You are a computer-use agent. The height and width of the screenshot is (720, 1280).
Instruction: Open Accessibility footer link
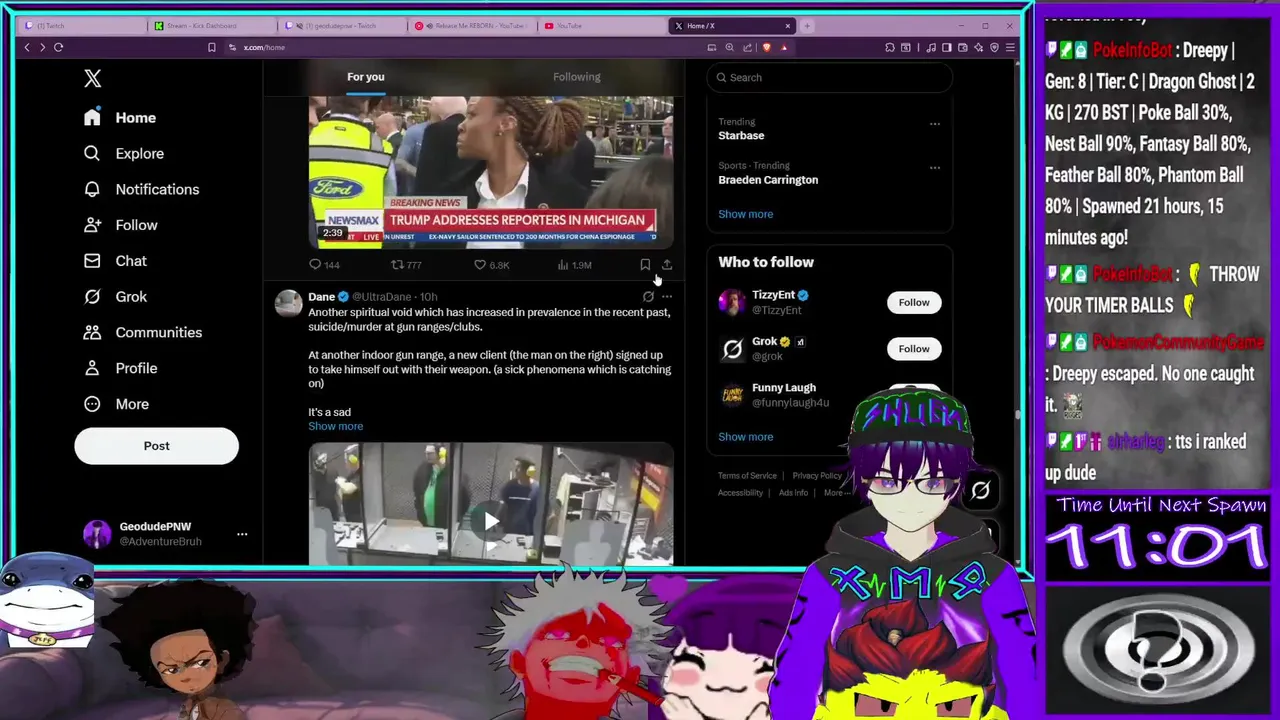[x=740, y=493]
